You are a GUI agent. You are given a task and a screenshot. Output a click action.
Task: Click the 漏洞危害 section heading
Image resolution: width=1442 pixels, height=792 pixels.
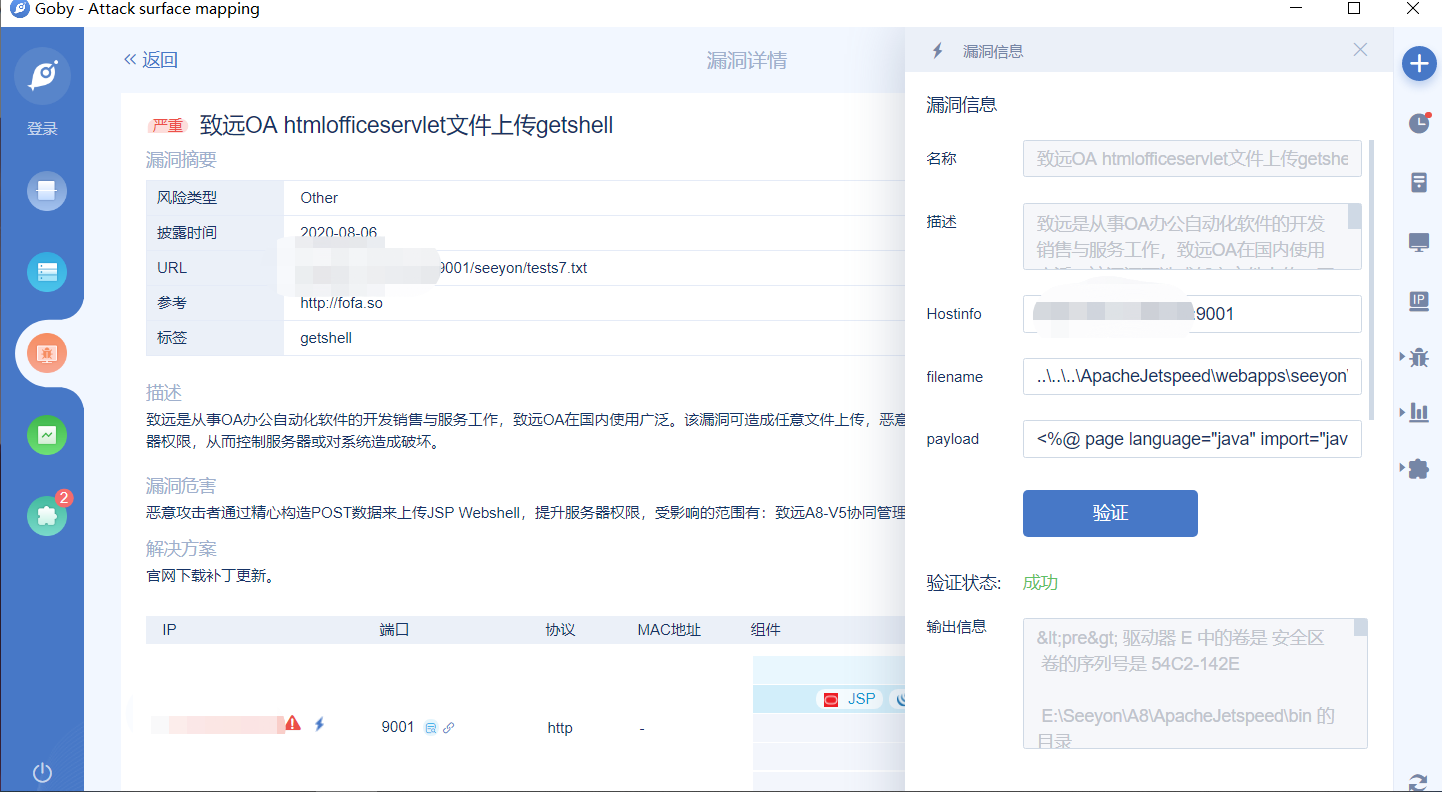tap(181, 486)
